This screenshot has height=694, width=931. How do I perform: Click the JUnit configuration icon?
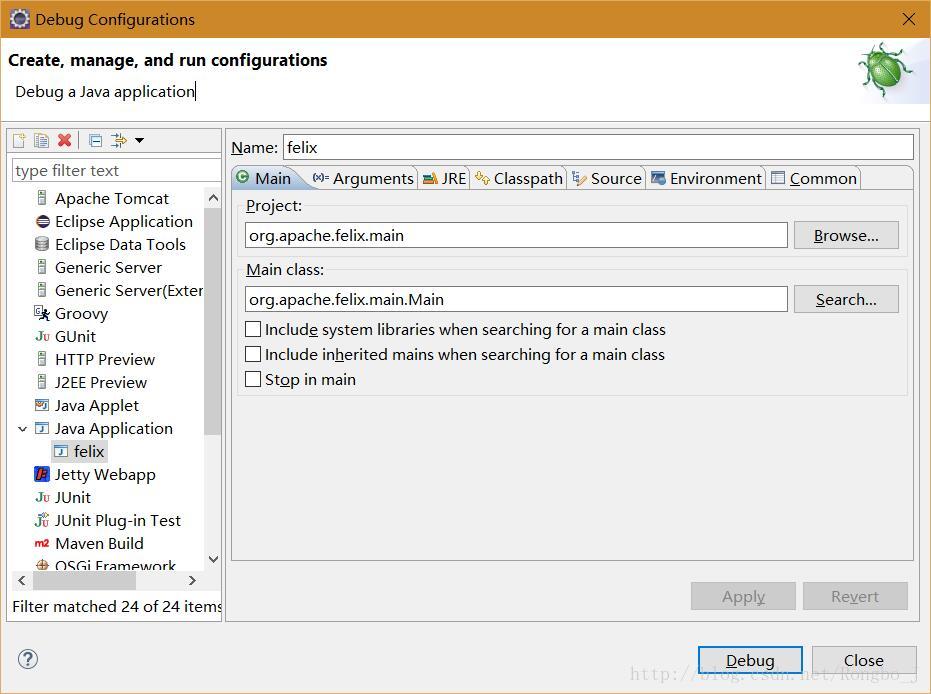[x=42, y=497]
